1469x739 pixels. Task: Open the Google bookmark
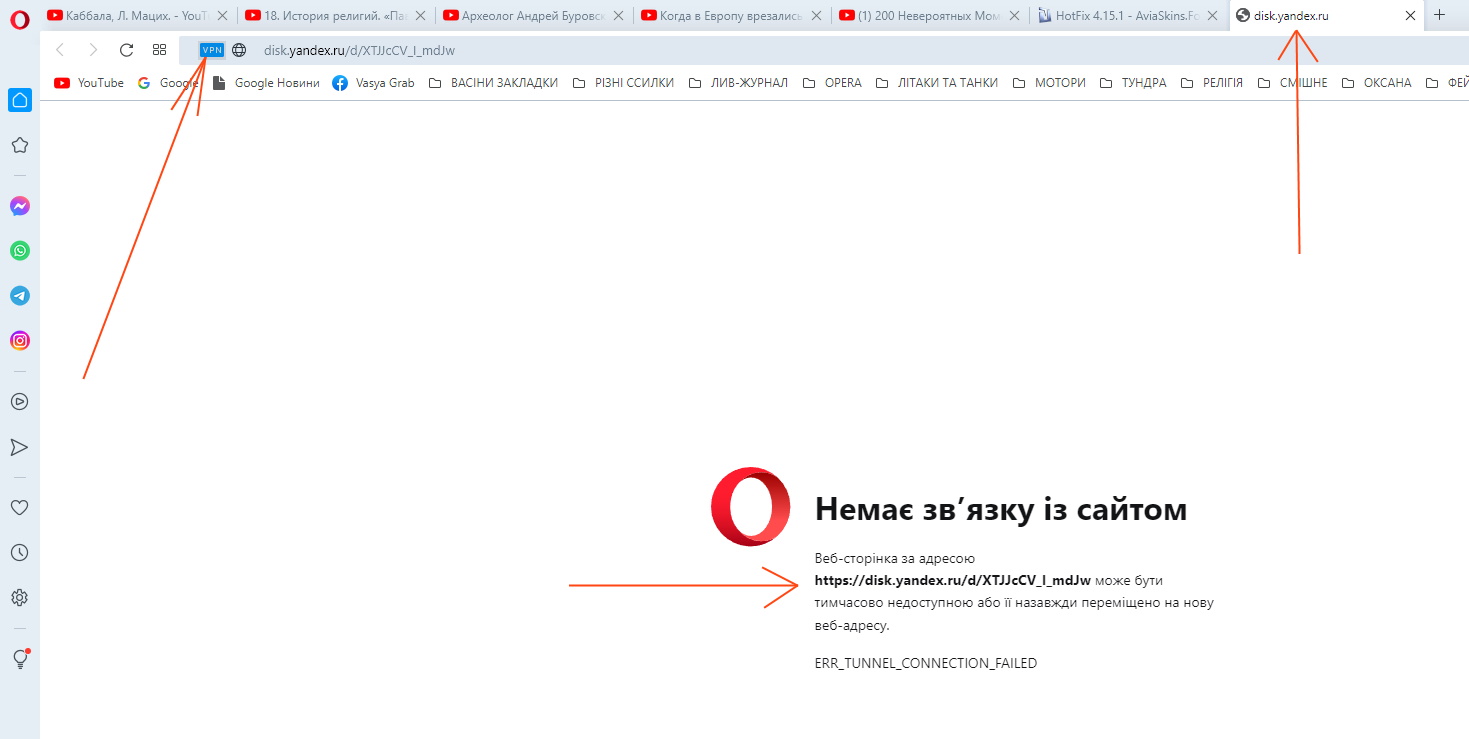[x=168, y=83]
